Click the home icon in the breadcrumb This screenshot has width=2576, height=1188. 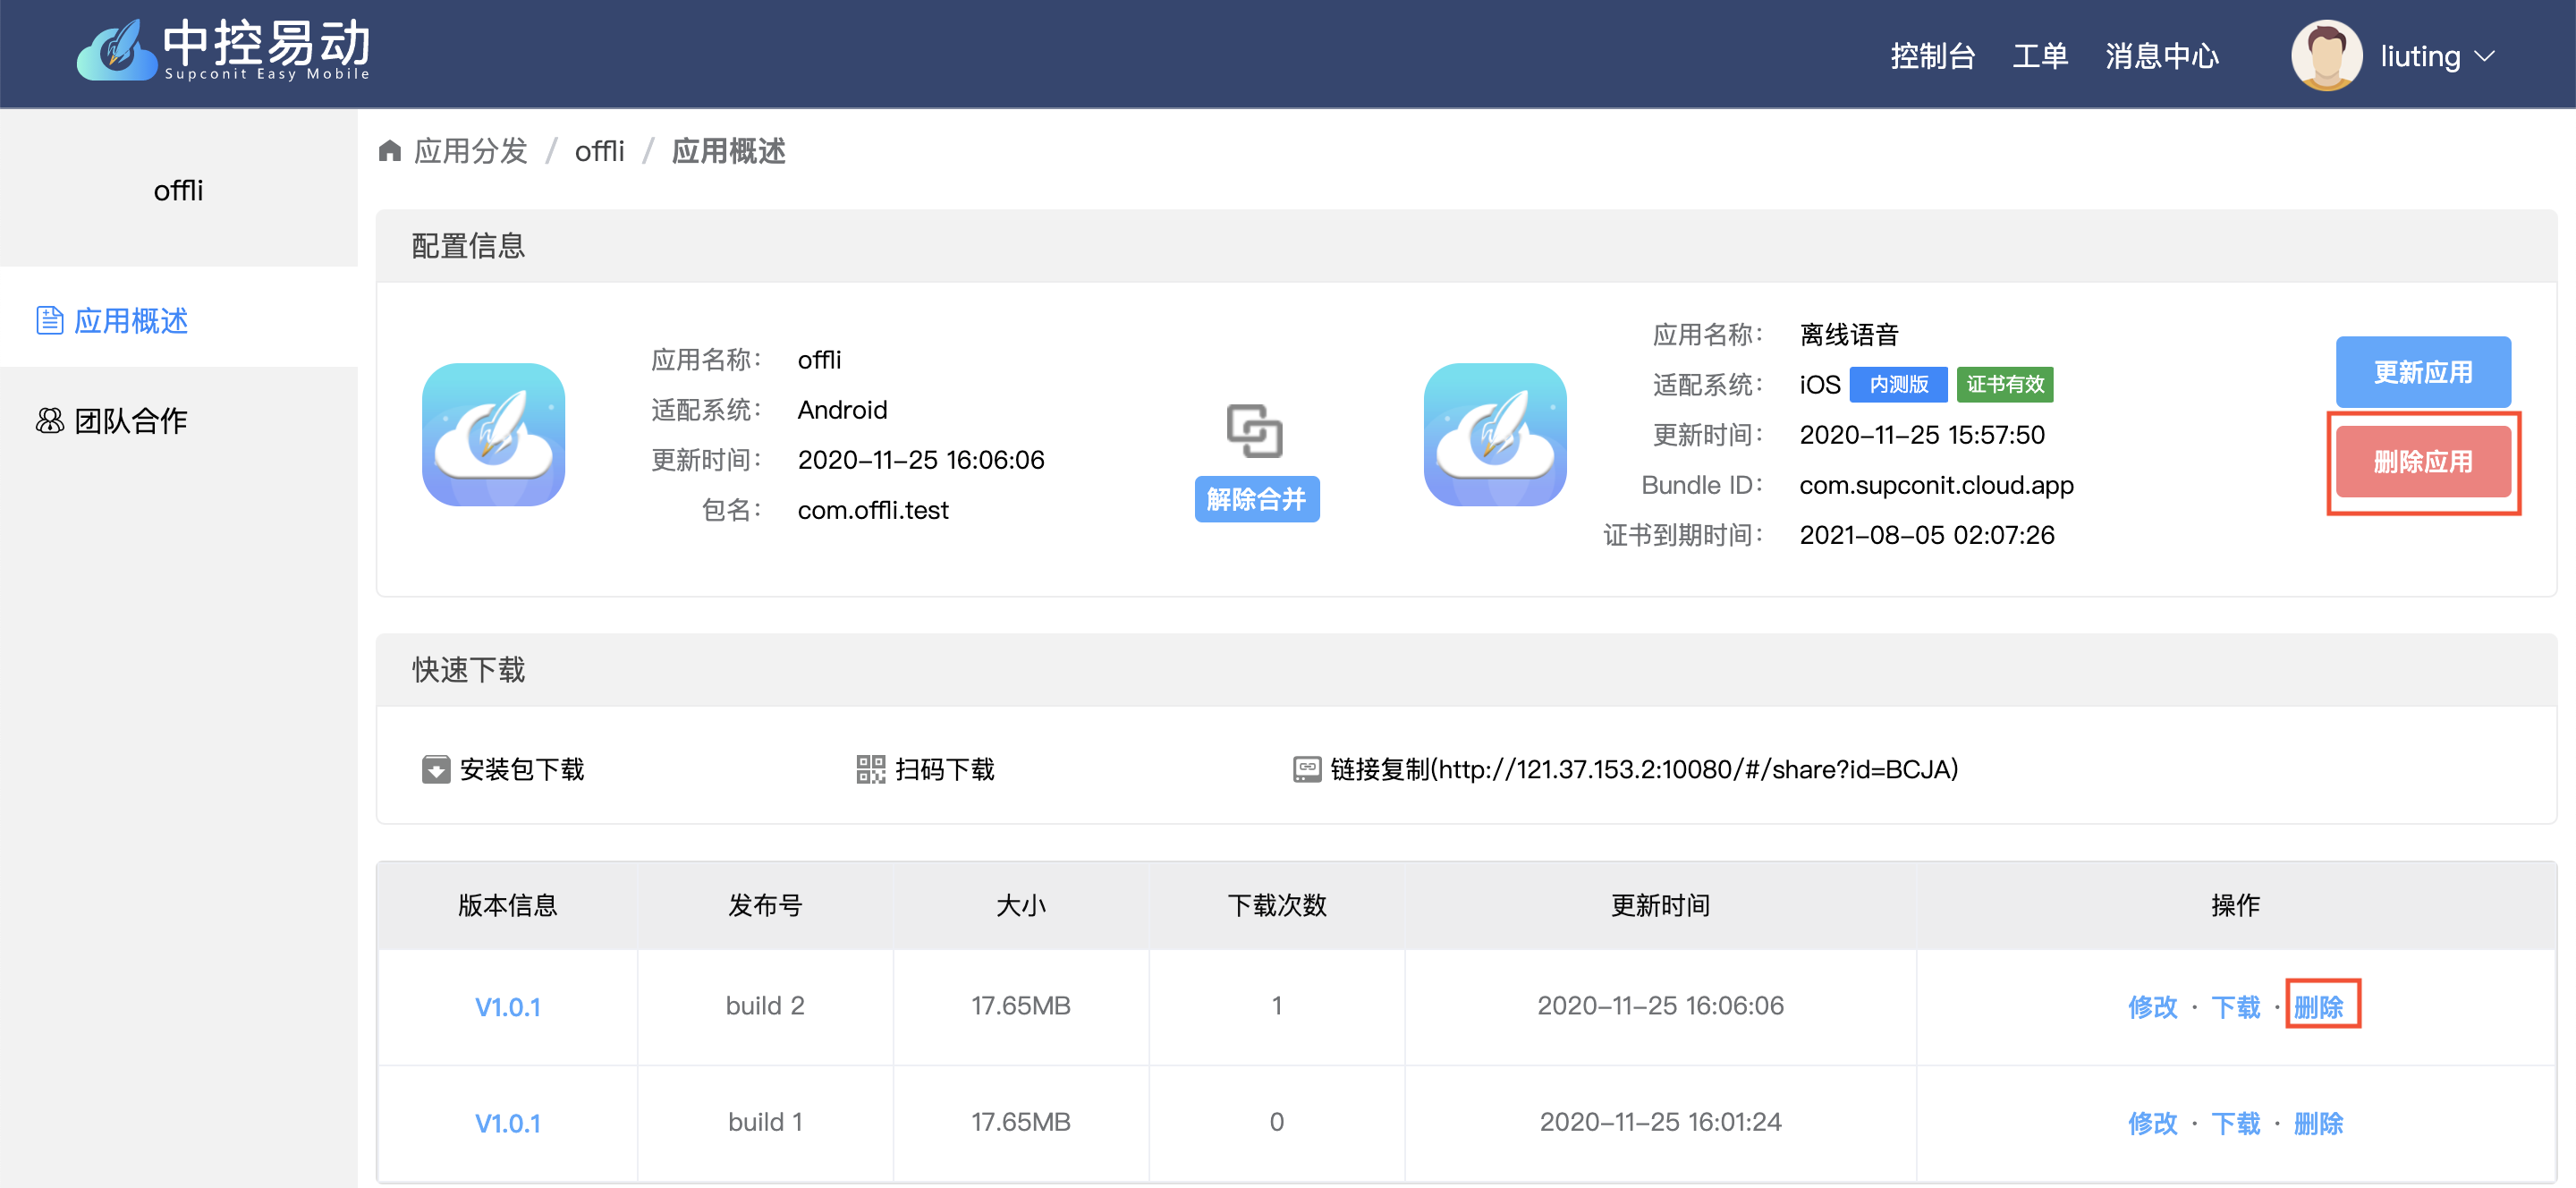point(390,151)
